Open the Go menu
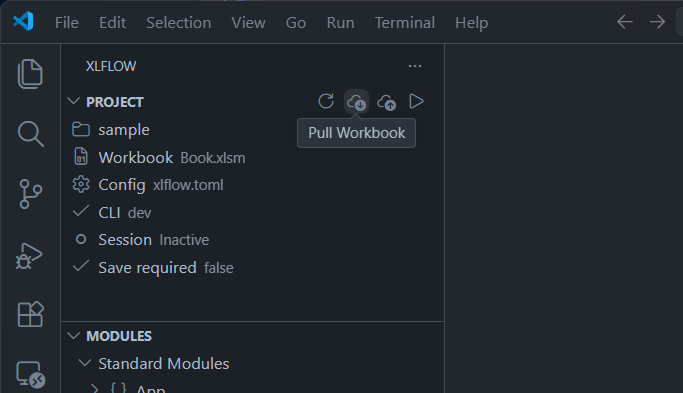Screen dimensions: 683x393 point(296,23)
